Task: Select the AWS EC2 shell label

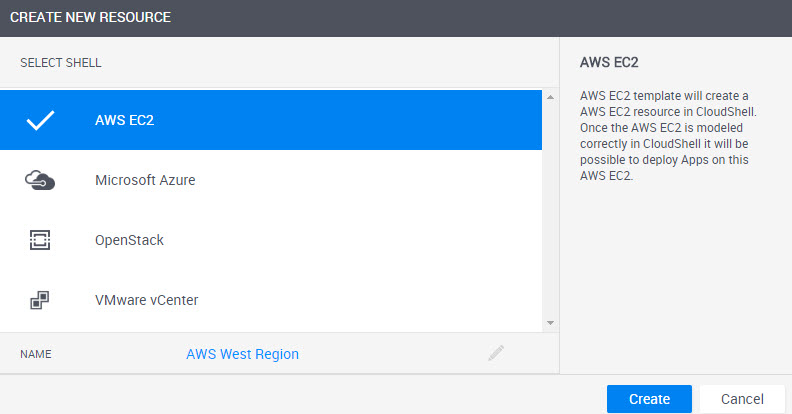Action: point(124,120)
